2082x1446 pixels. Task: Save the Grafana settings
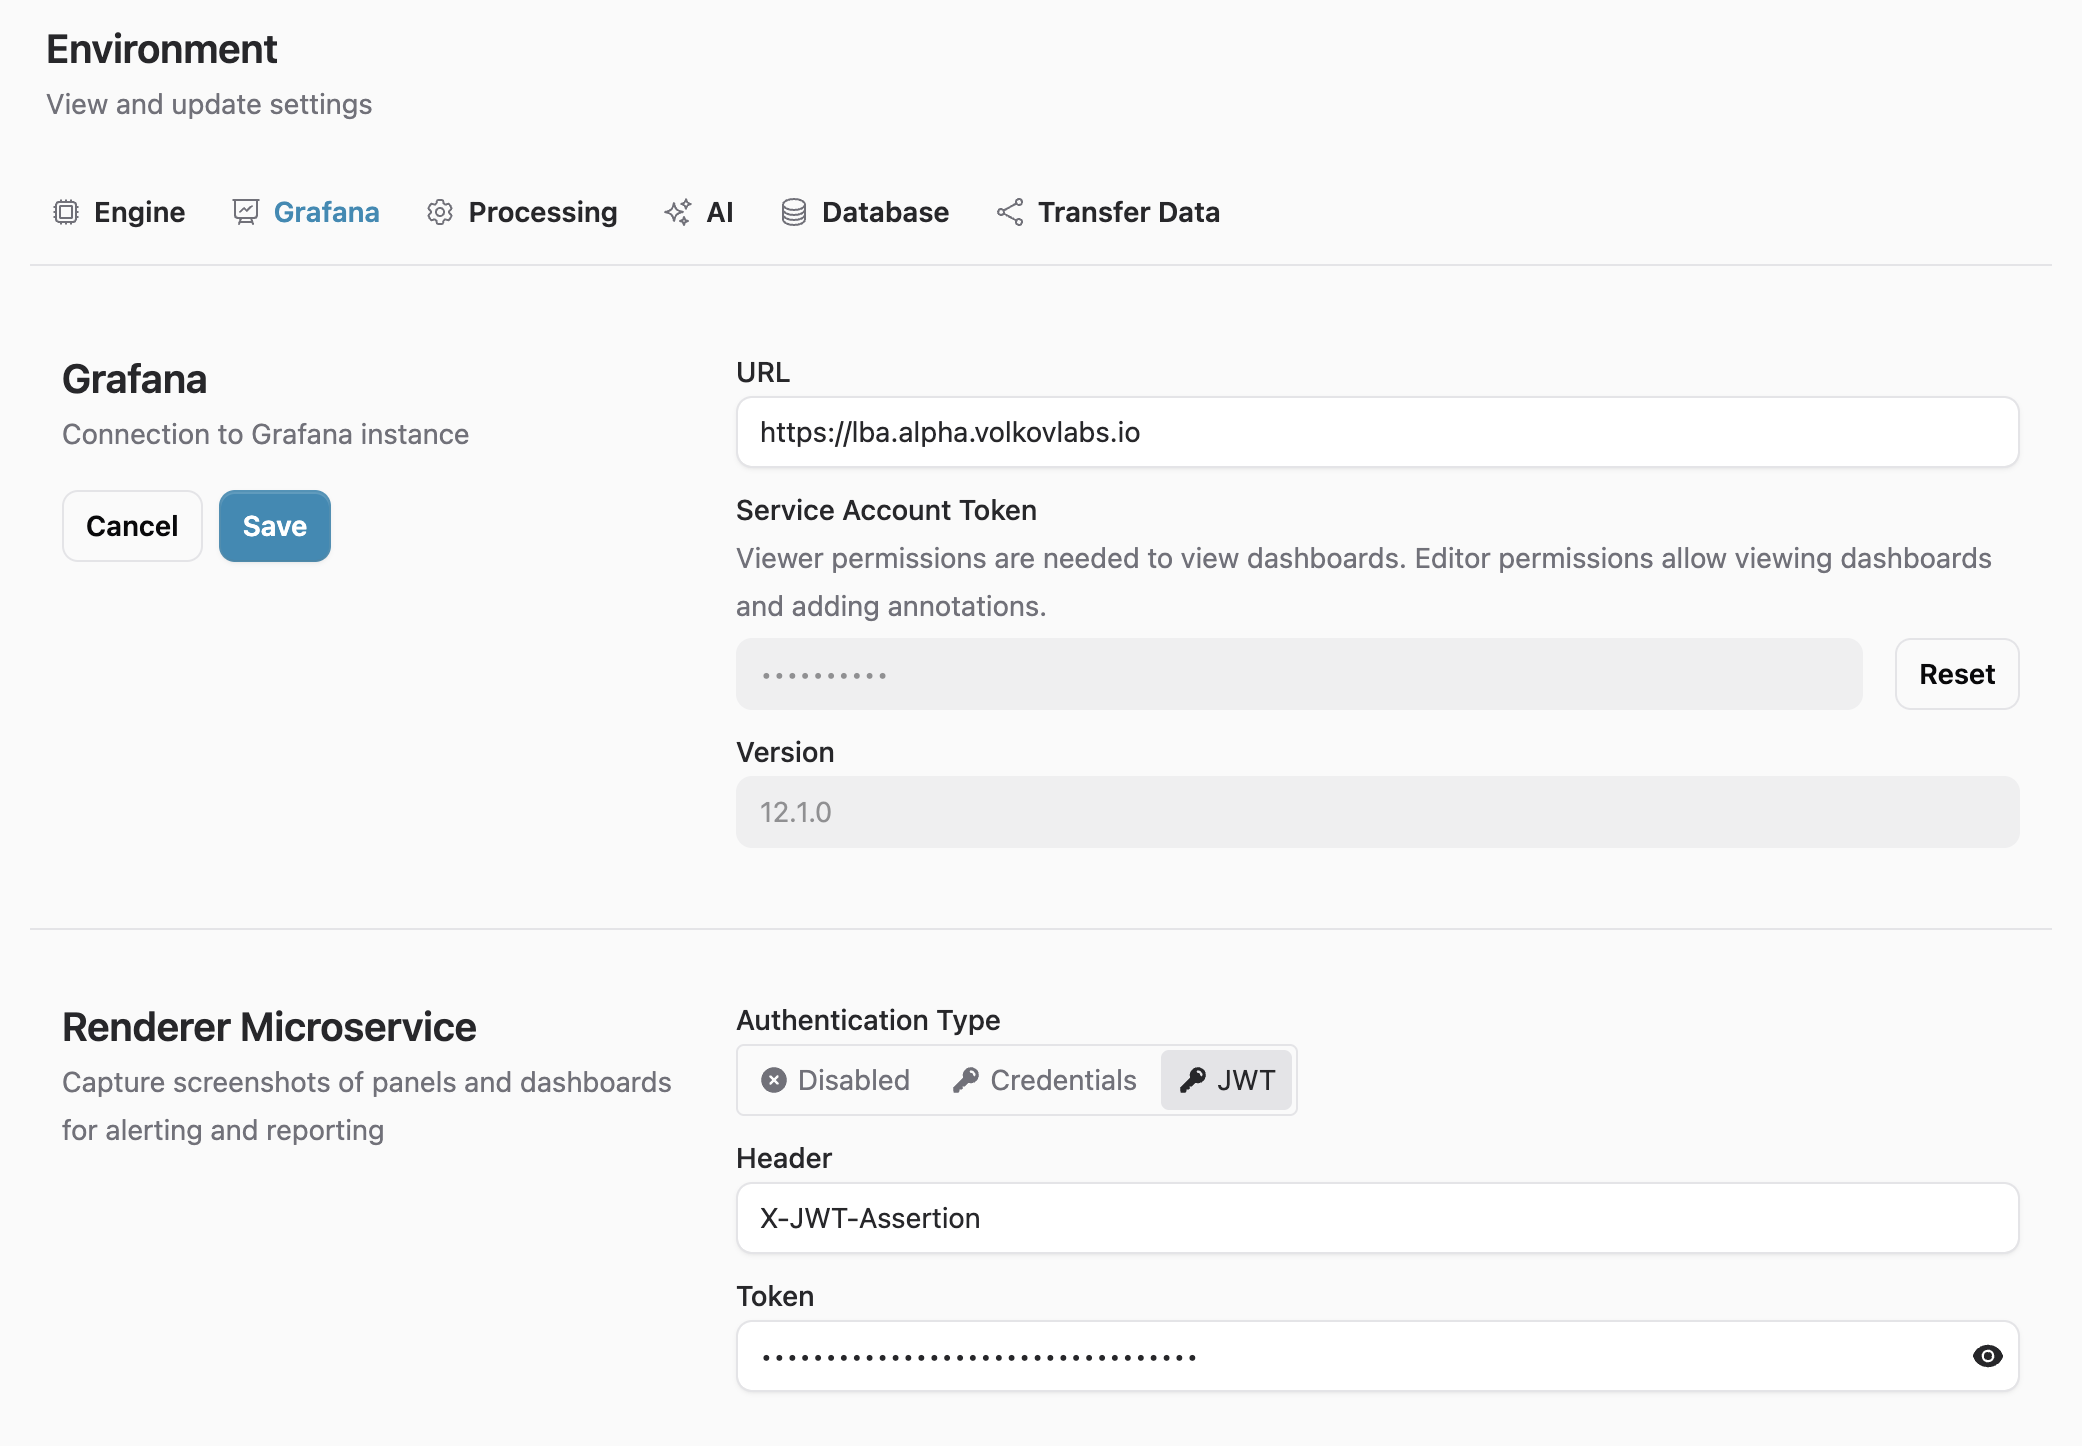tap(275, 526)
